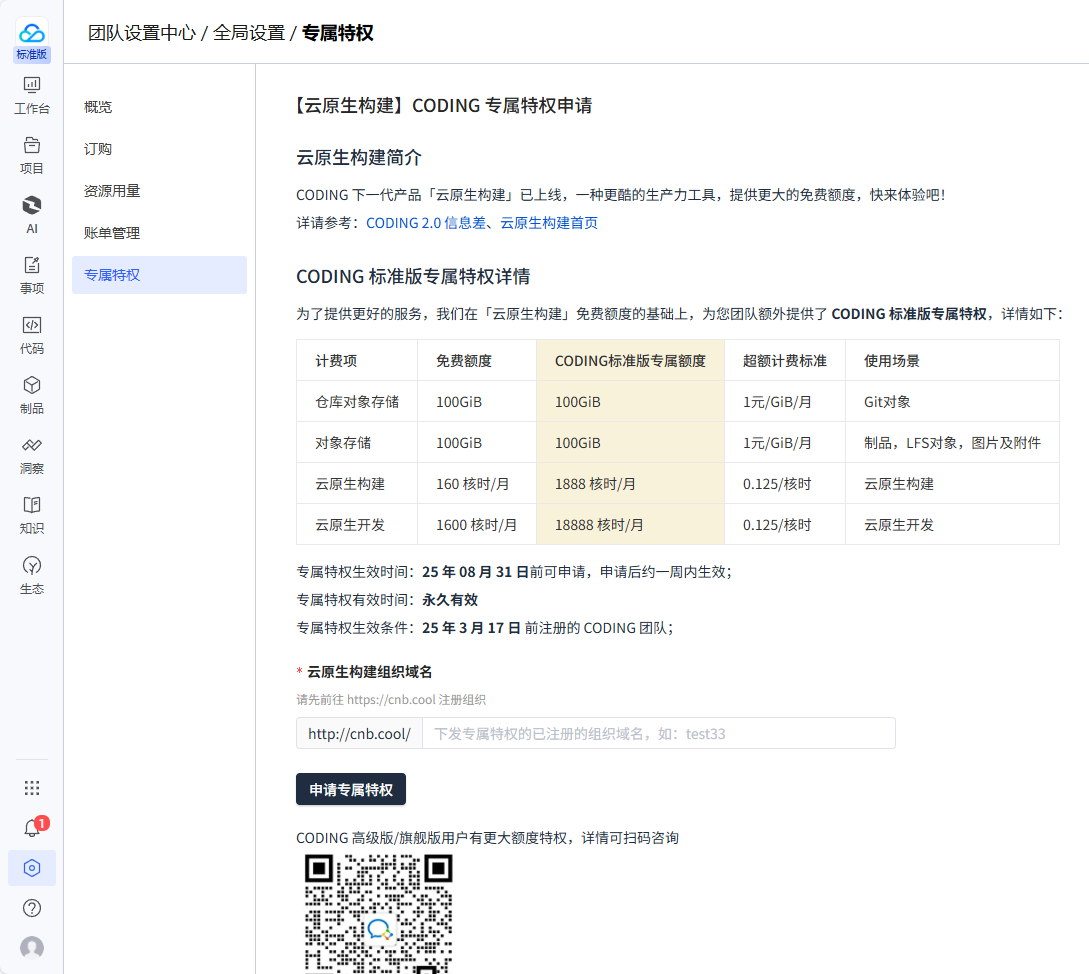This screenshot has width=1089, height=974.
Task: Click the 仓库对象存储 table cell
Action: (357, 402)
